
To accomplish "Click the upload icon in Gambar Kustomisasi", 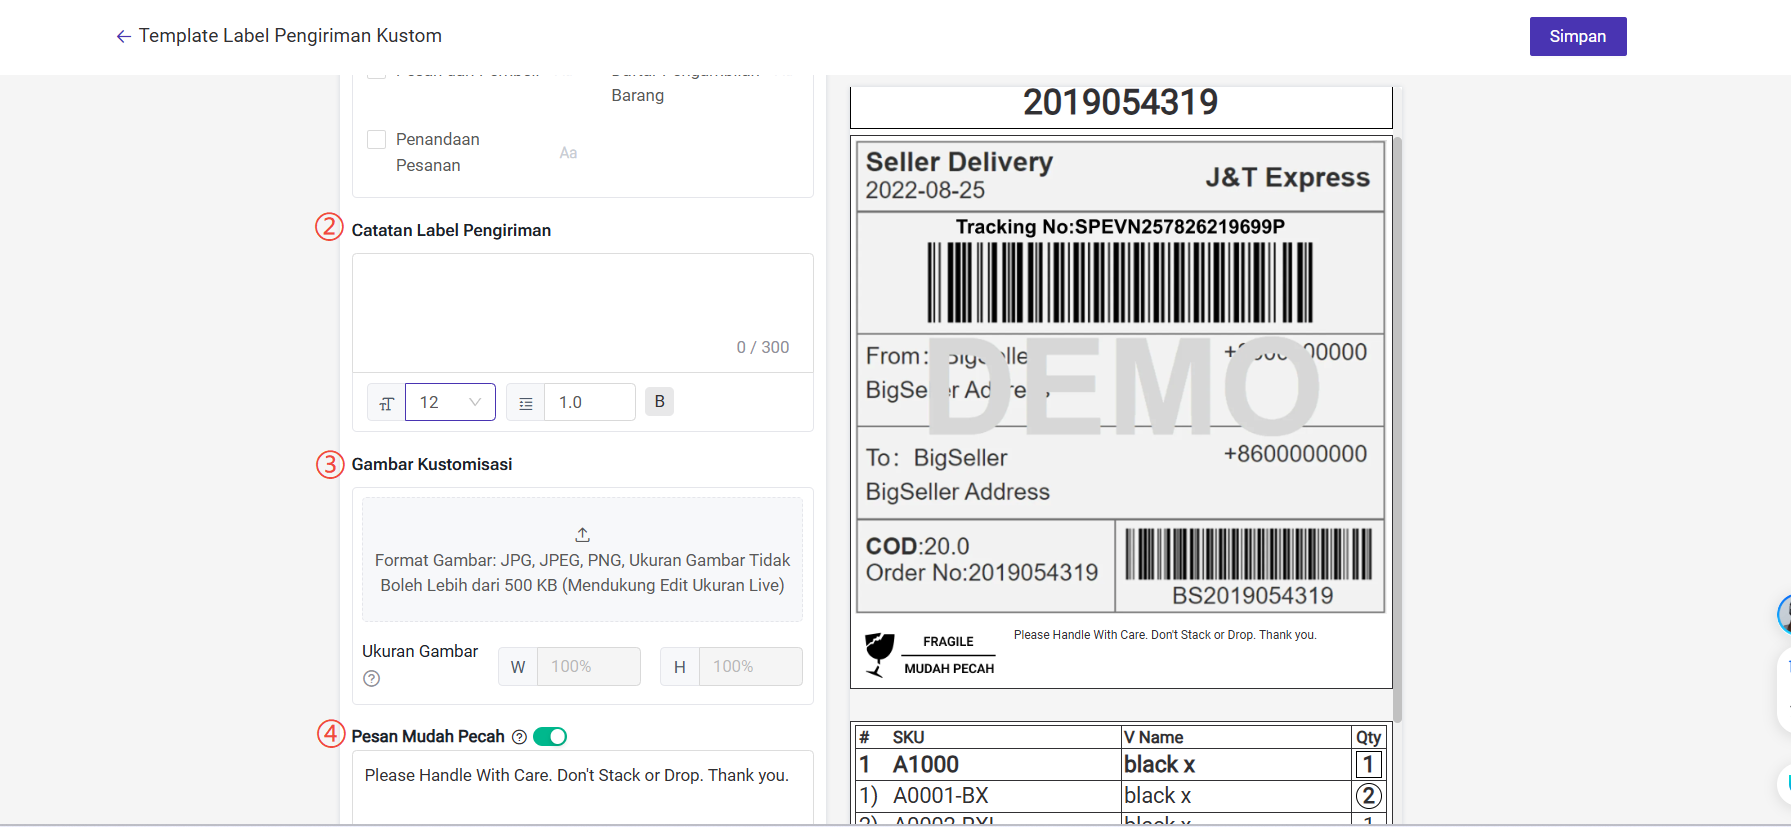I will click(x=582, y=535).
